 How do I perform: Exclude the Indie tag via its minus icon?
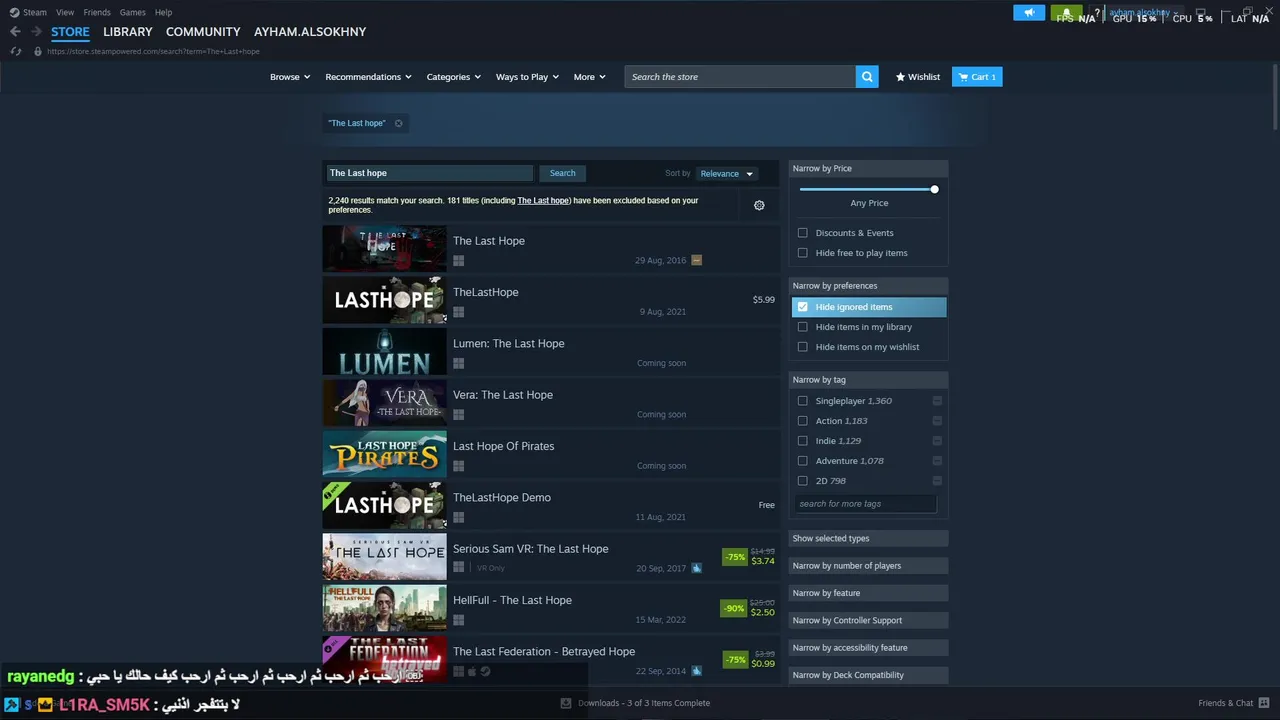tap(937, 441)
